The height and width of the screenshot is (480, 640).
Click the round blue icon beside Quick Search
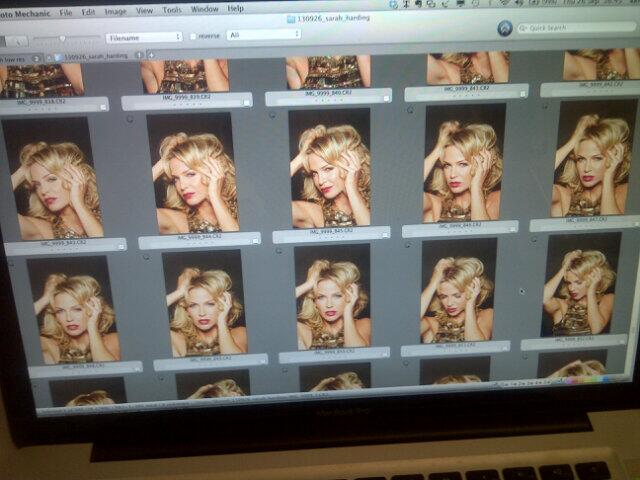(x=505, y=28)
